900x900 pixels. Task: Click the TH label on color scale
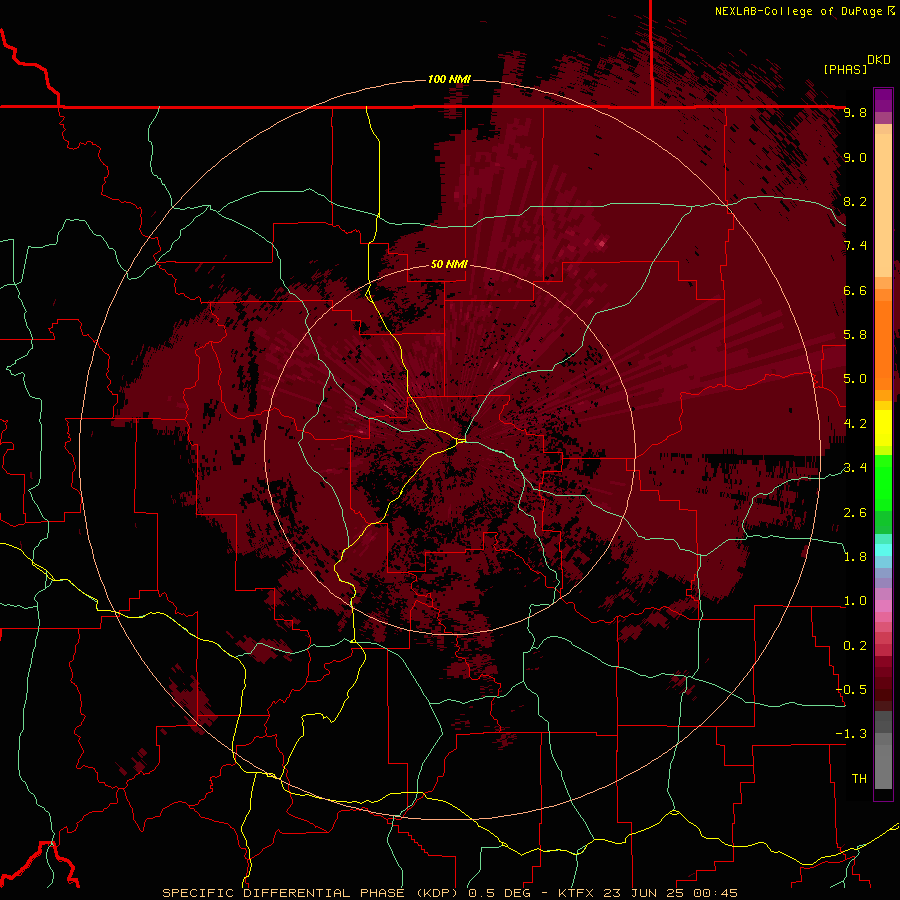click(859, 779)
